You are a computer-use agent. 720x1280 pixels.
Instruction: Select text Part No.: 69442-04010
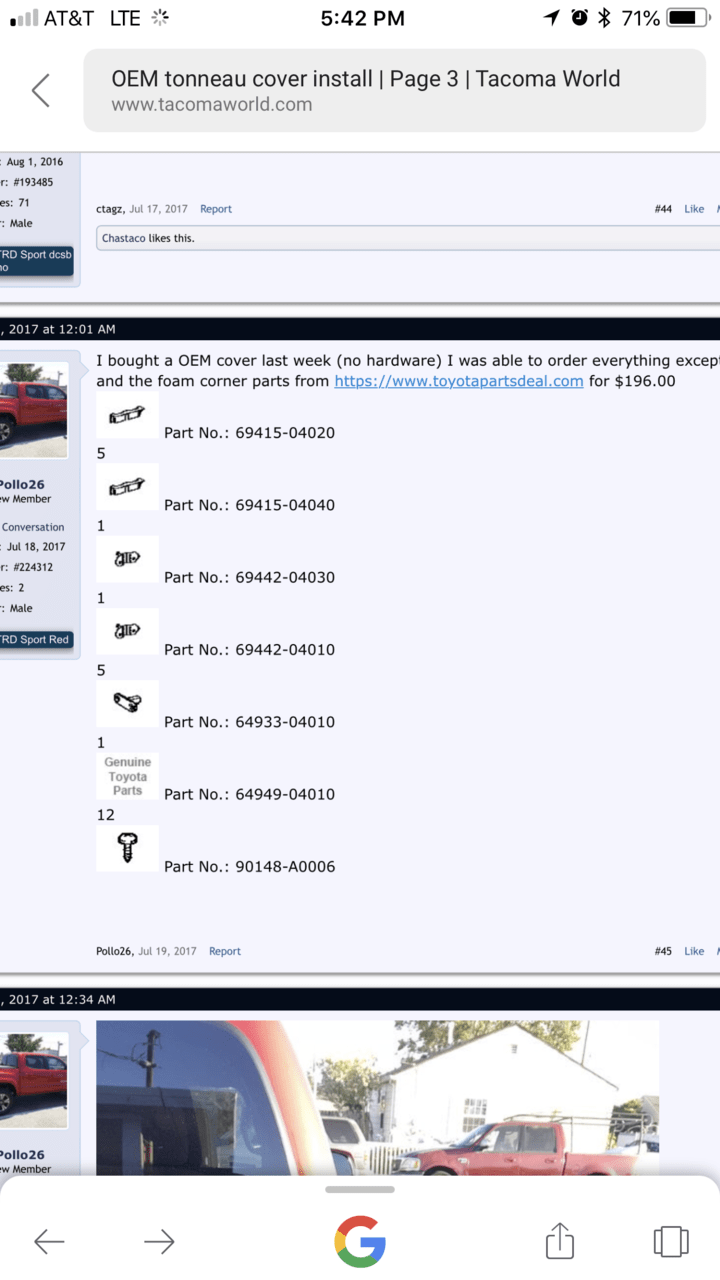point(249,649)
